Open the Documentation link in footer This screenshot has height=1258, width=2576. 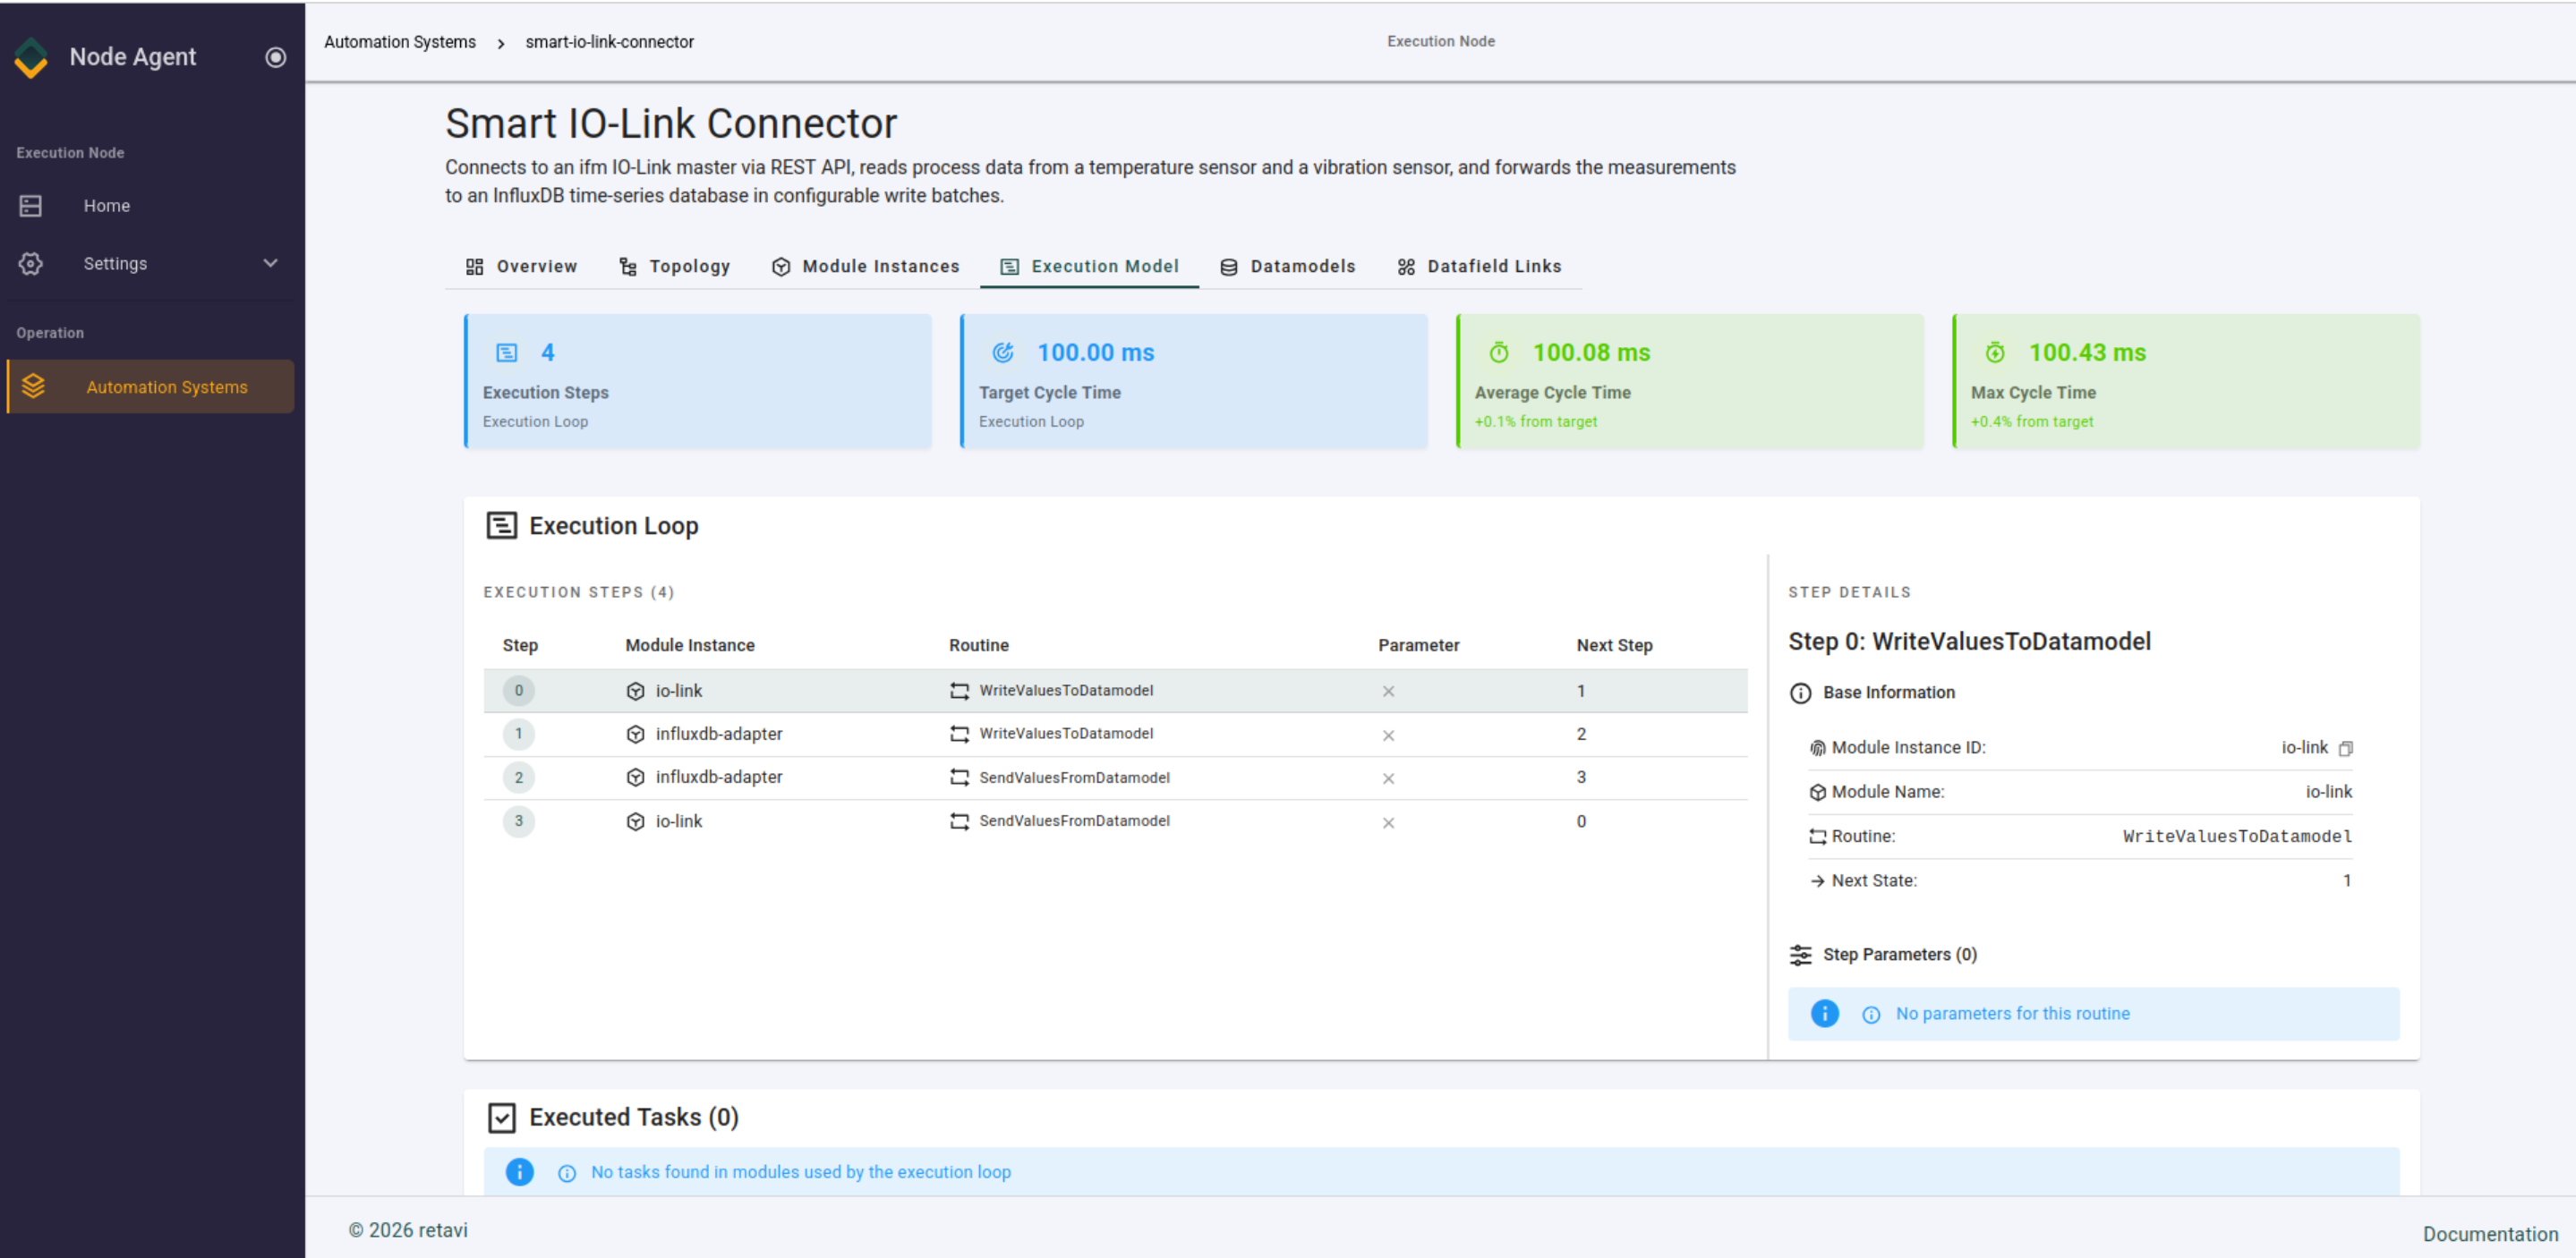pyautogui.click(x=2490, y=1234)
